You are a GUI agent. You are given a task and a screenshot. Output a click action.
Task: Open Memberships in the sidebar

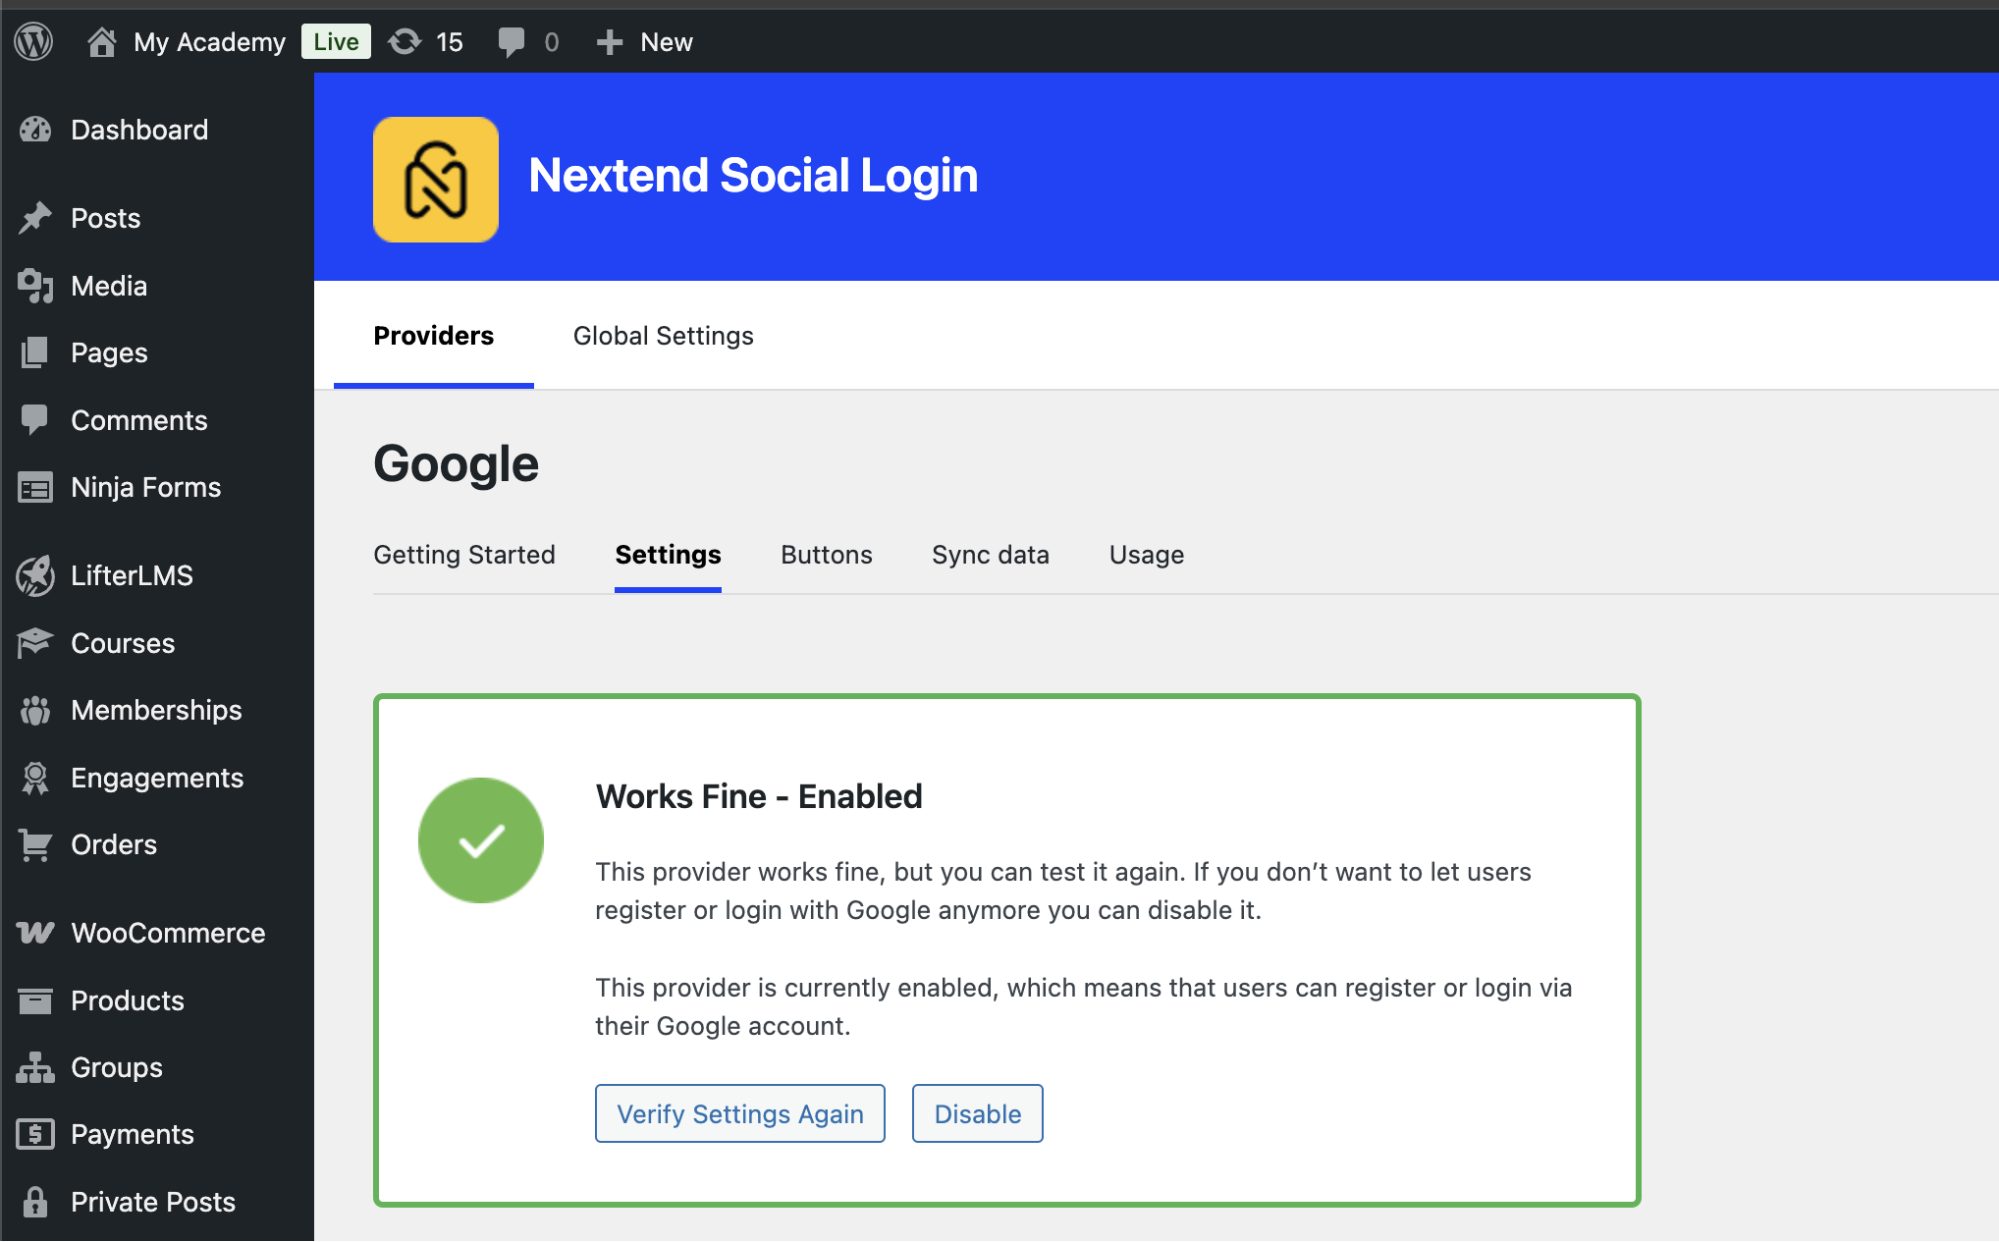tap(156, 711)
